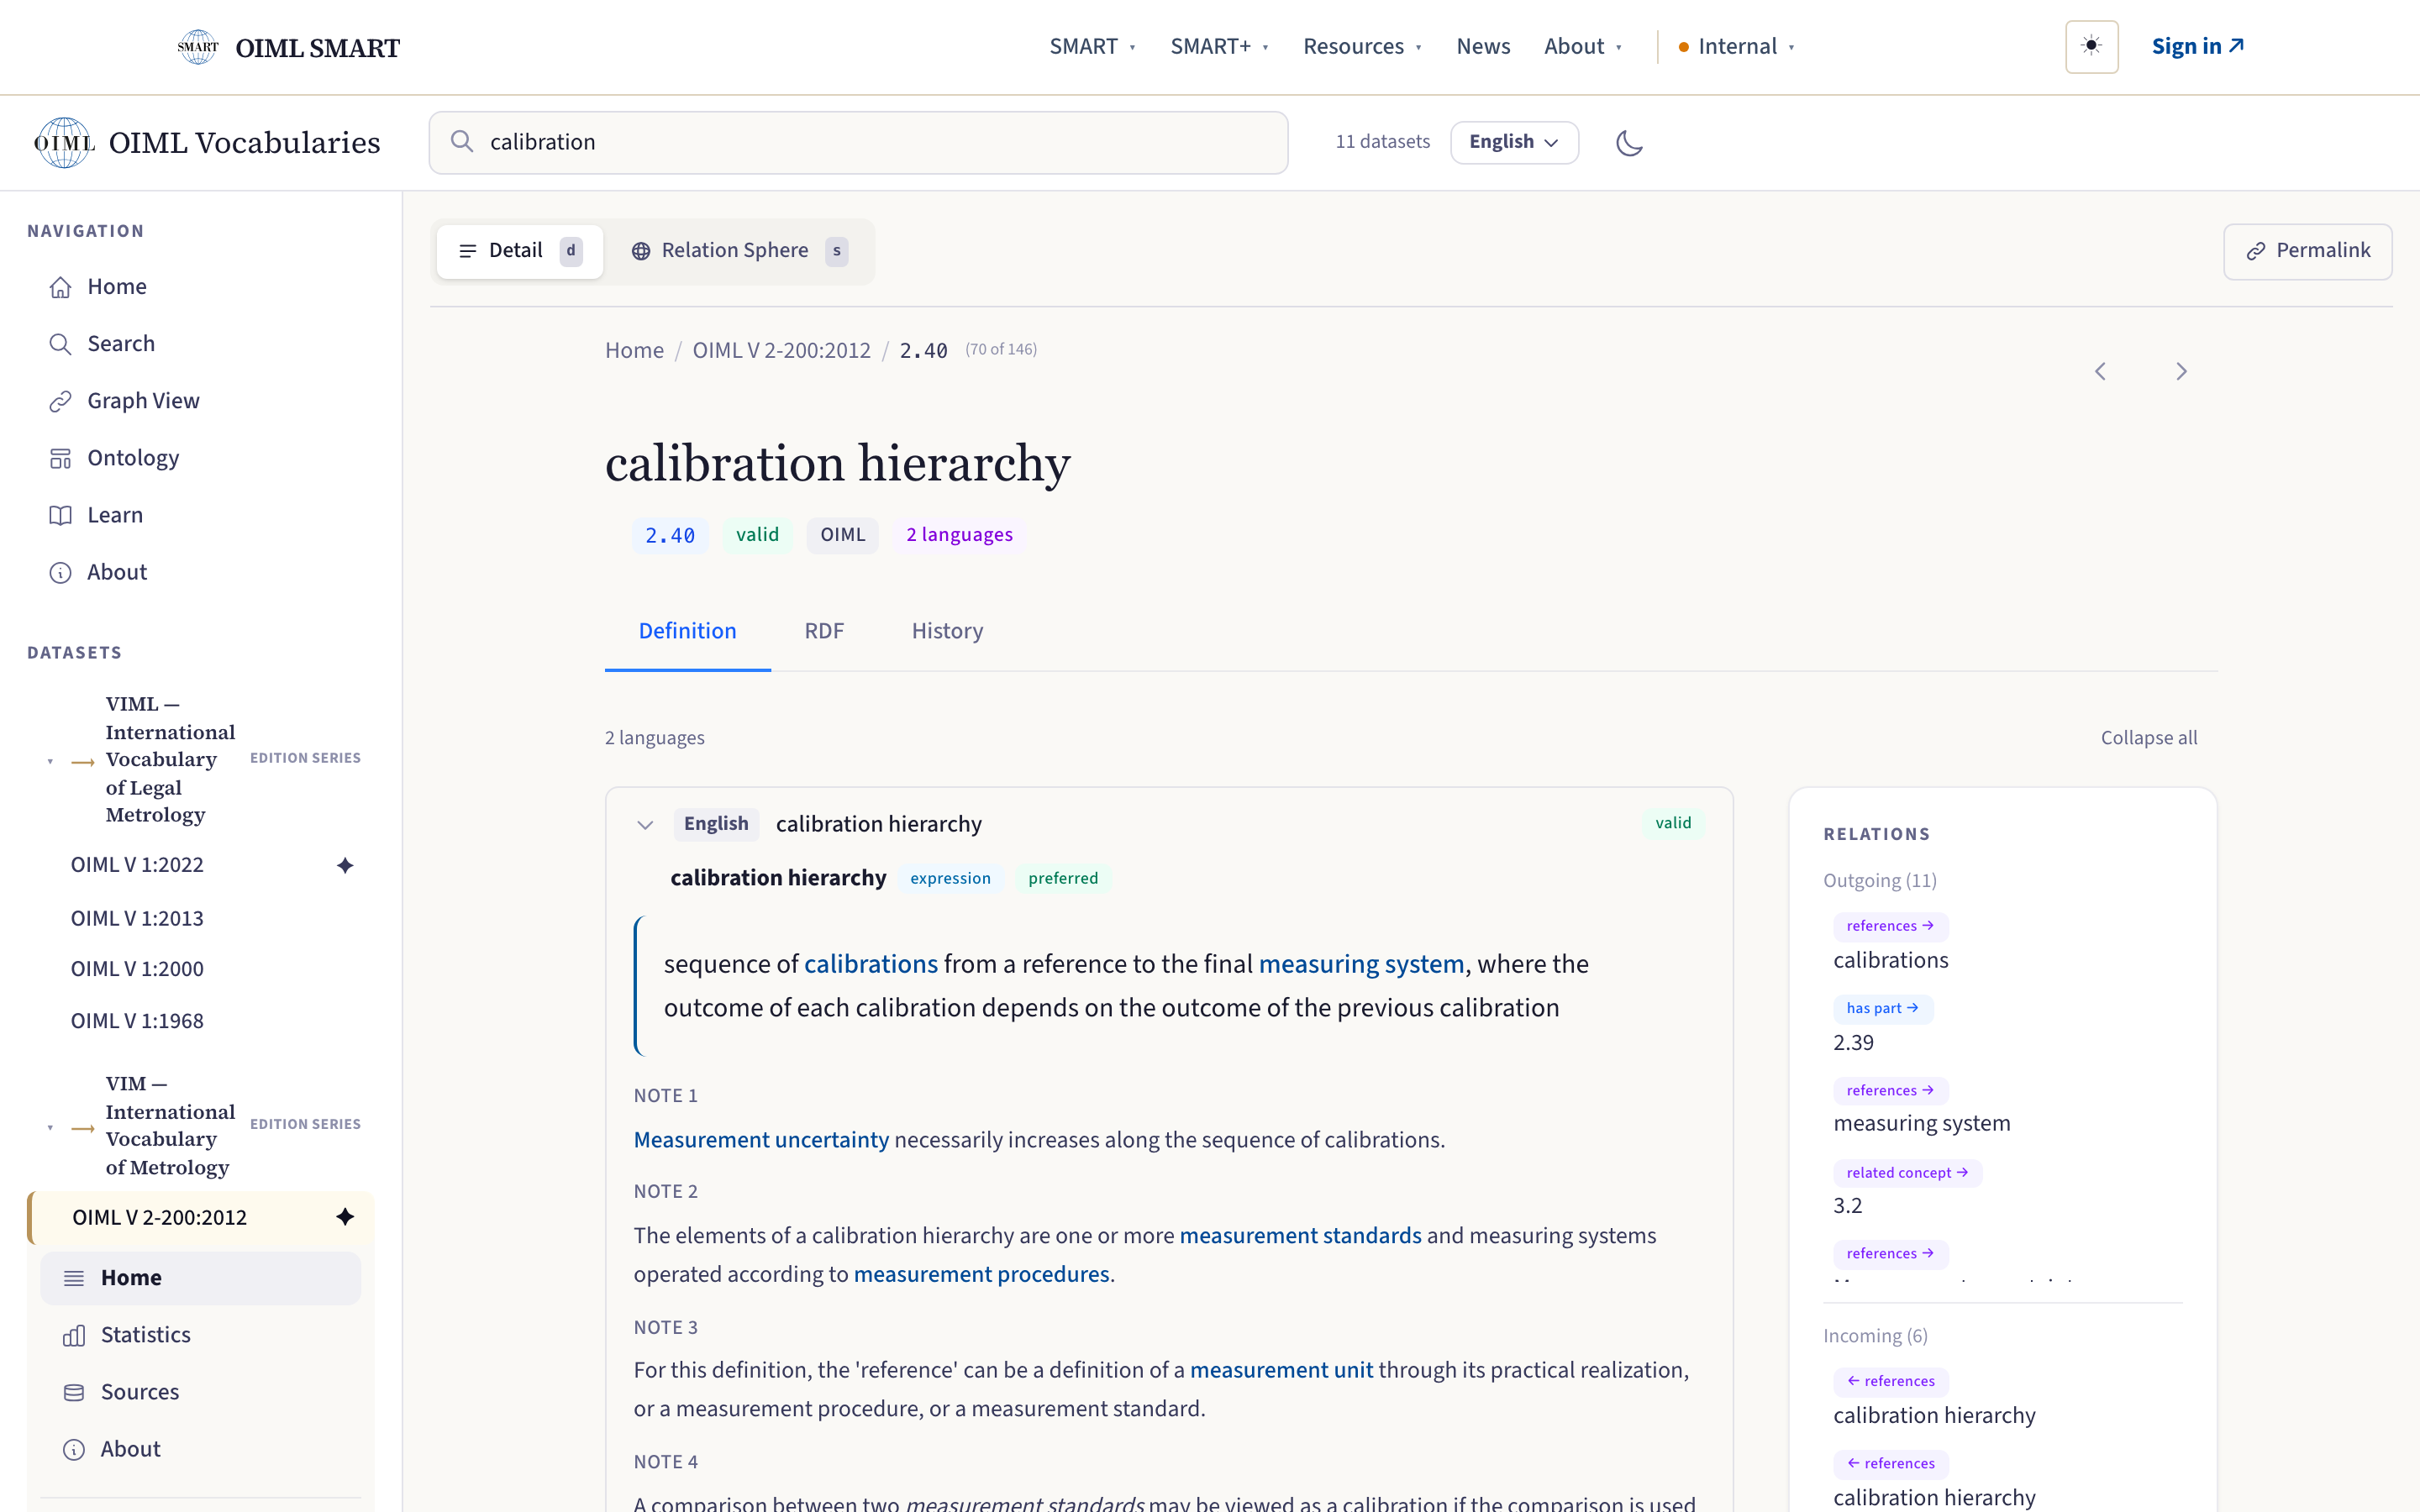
Task: Collapse the VIM edition series tree
Action: click(51, 1127)
